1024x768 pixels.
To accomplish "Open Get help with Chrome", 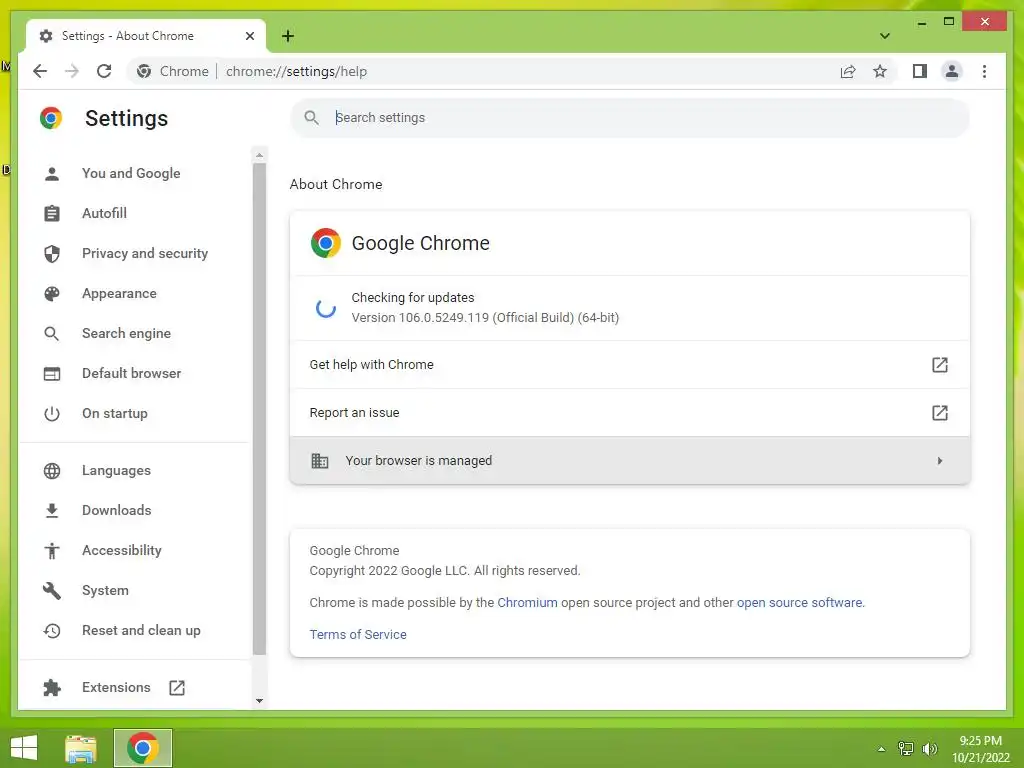I will (x=630, y=364).
